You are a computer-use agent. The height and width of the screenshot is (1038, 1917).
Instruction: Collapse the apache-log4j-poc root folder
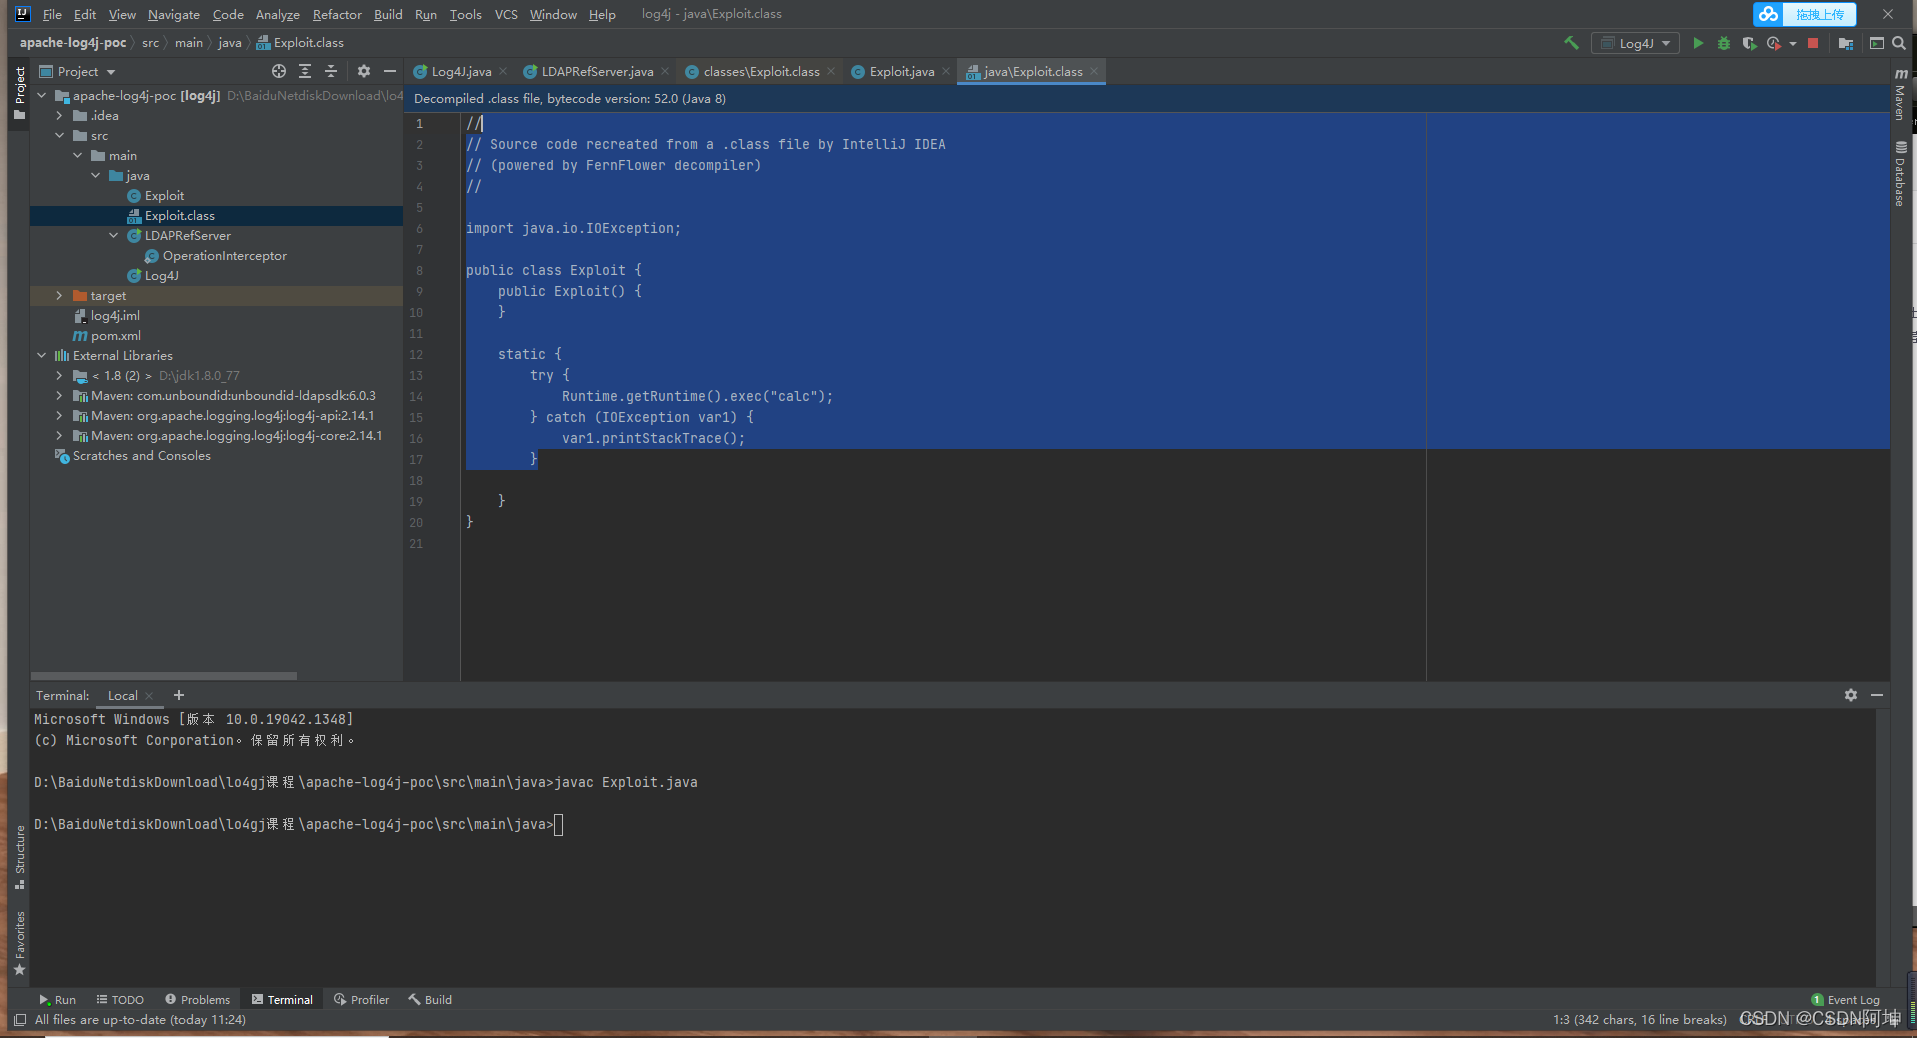click(42, 96)
